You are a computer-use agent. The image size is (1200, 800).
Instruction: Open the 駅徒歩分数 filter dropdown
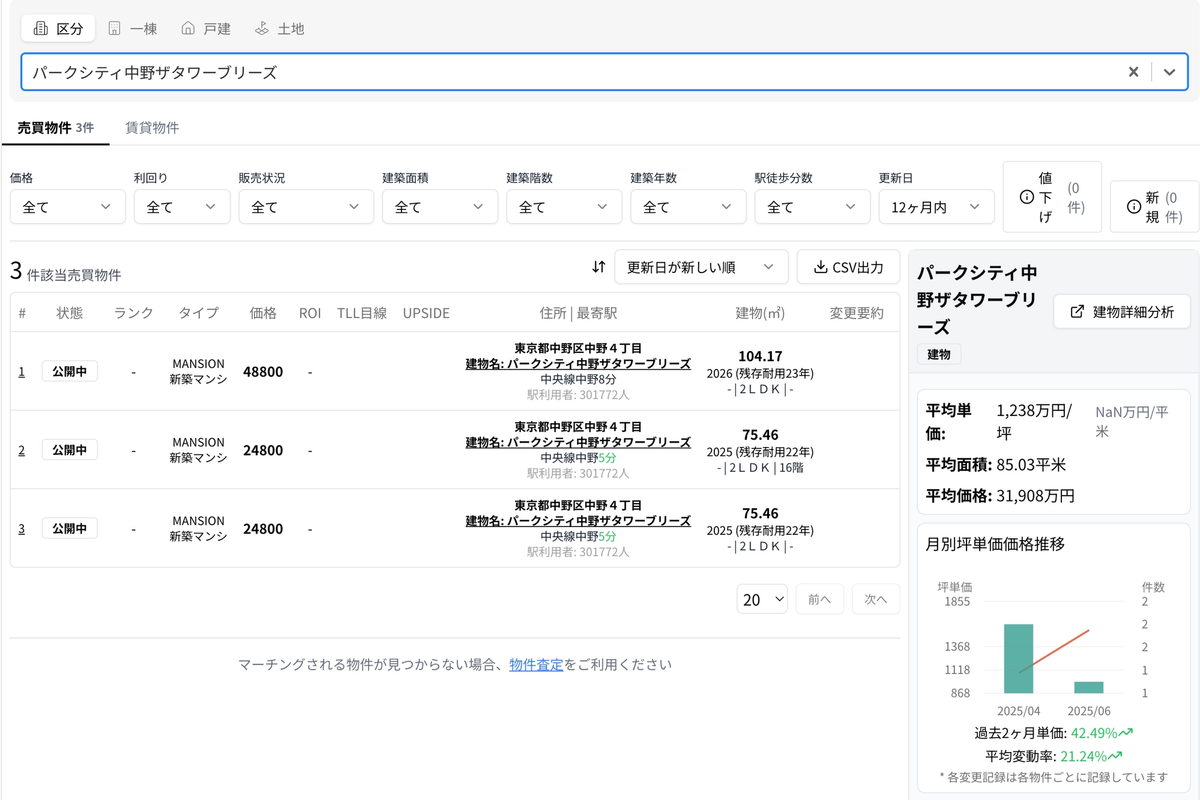click(x=812, y=207)
